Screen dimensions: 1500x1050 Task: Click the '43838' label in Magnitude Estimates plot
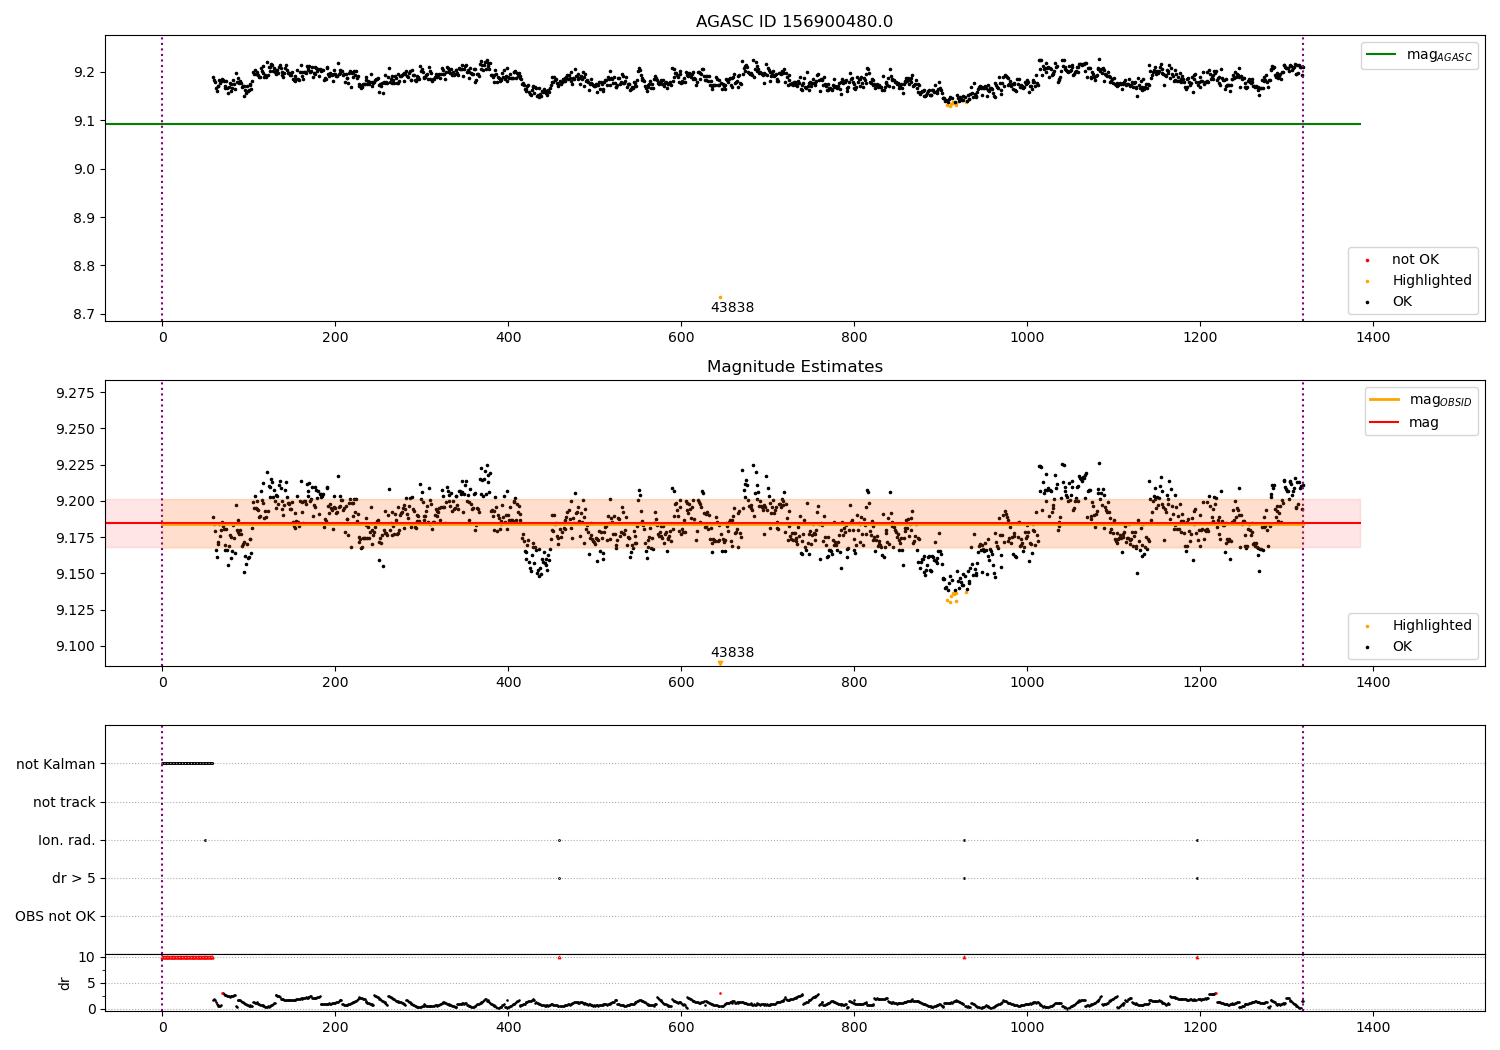tap(732, 653)
